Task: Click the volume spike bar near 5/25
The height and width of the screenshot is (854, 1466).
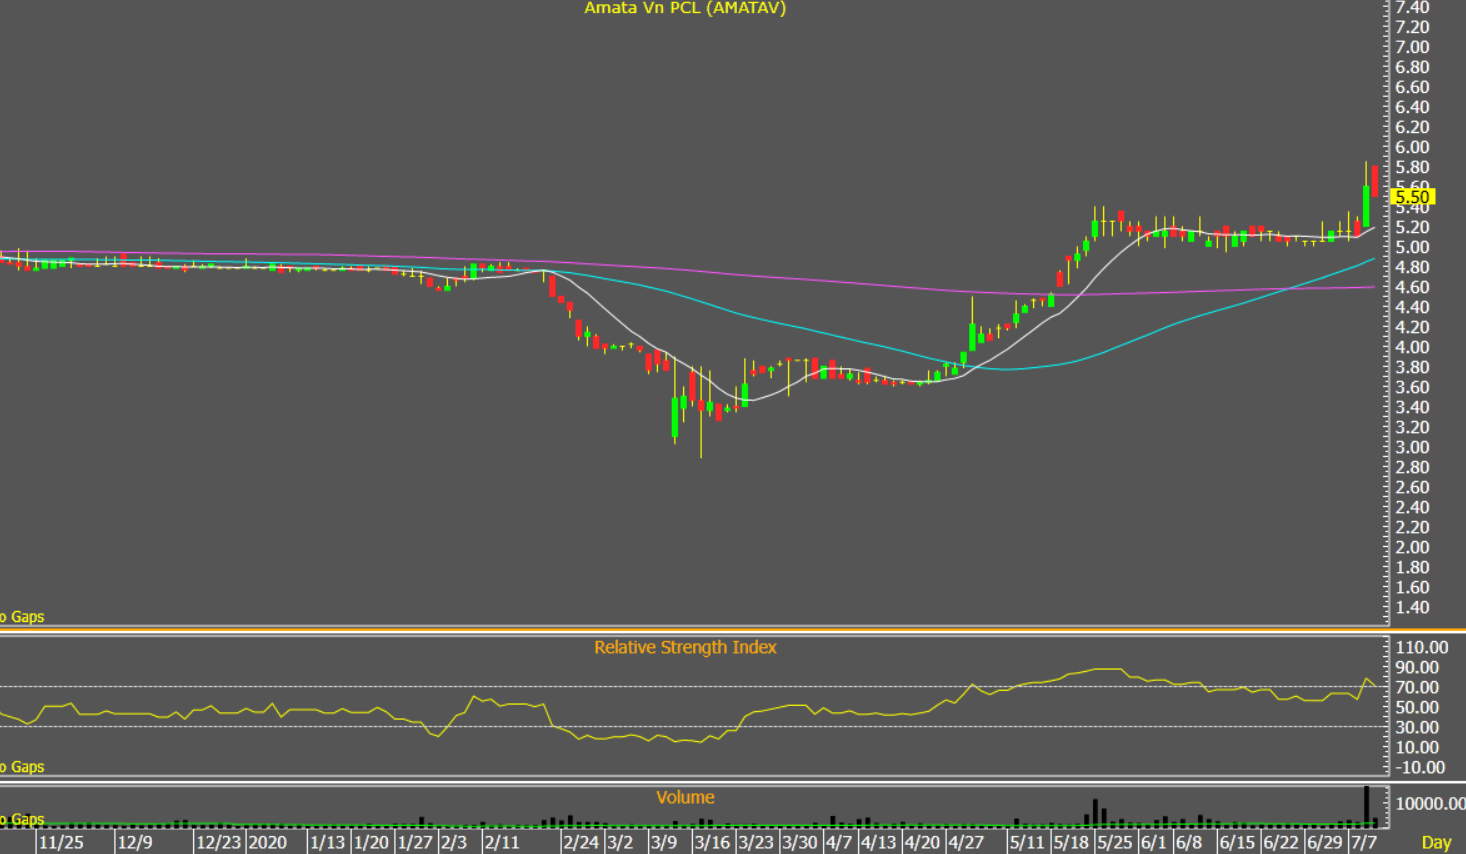Action: pyautogui.click(x=1095, y=813)
